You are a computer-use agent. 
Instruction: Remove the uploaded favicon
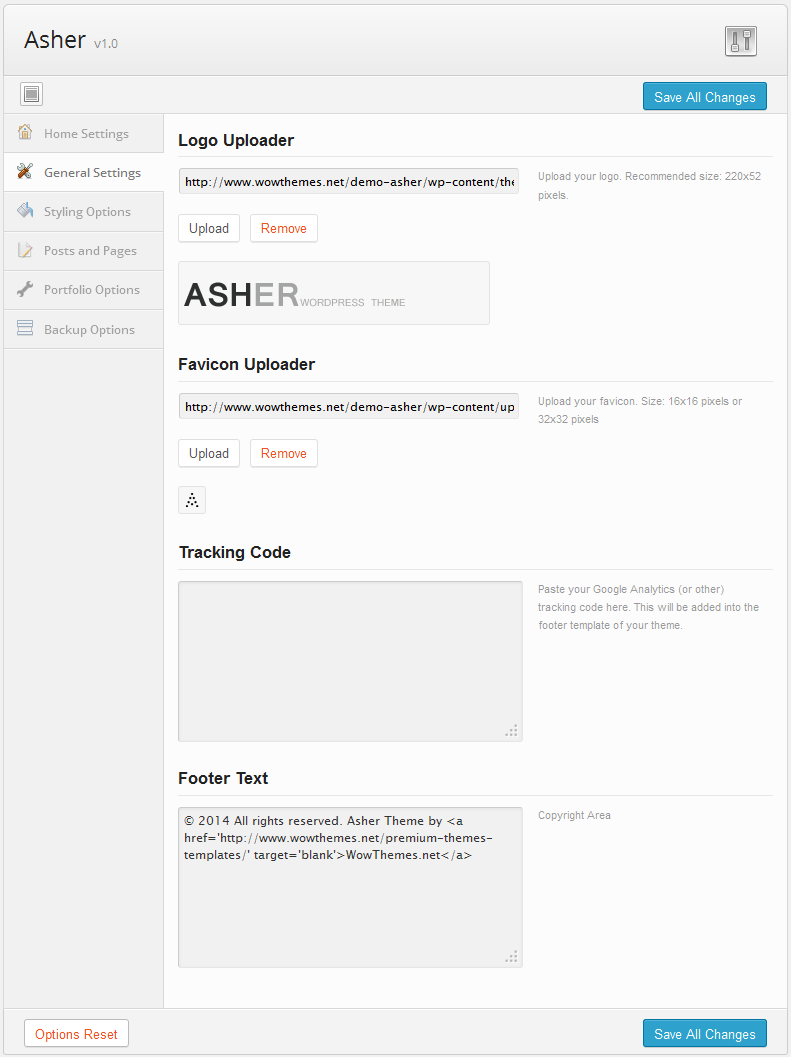[x=284, y=454]
